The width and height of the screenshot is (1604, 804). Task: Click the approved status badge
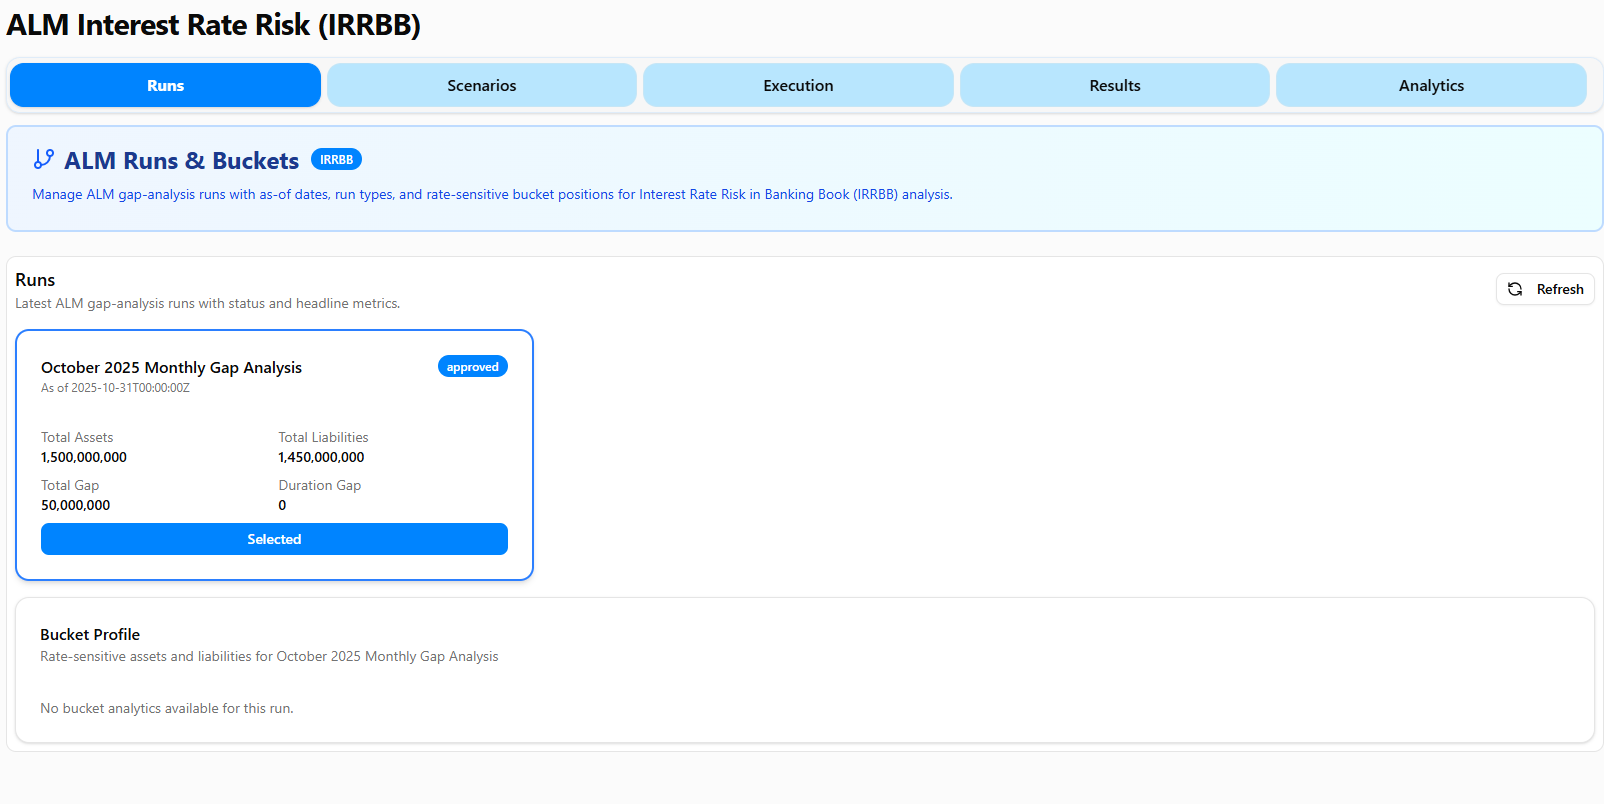[x=472, y=367]
